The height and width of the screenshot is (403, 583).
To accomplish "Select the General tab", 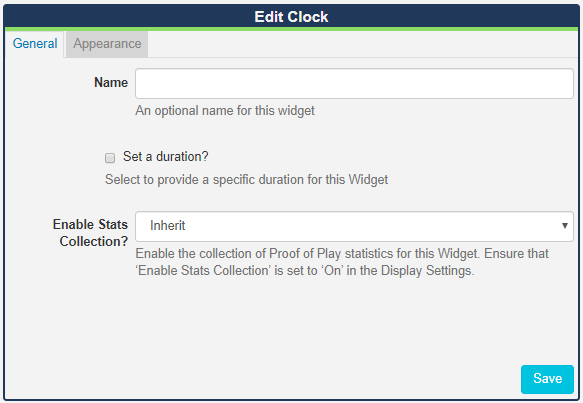I will click(x=35, y=44).
